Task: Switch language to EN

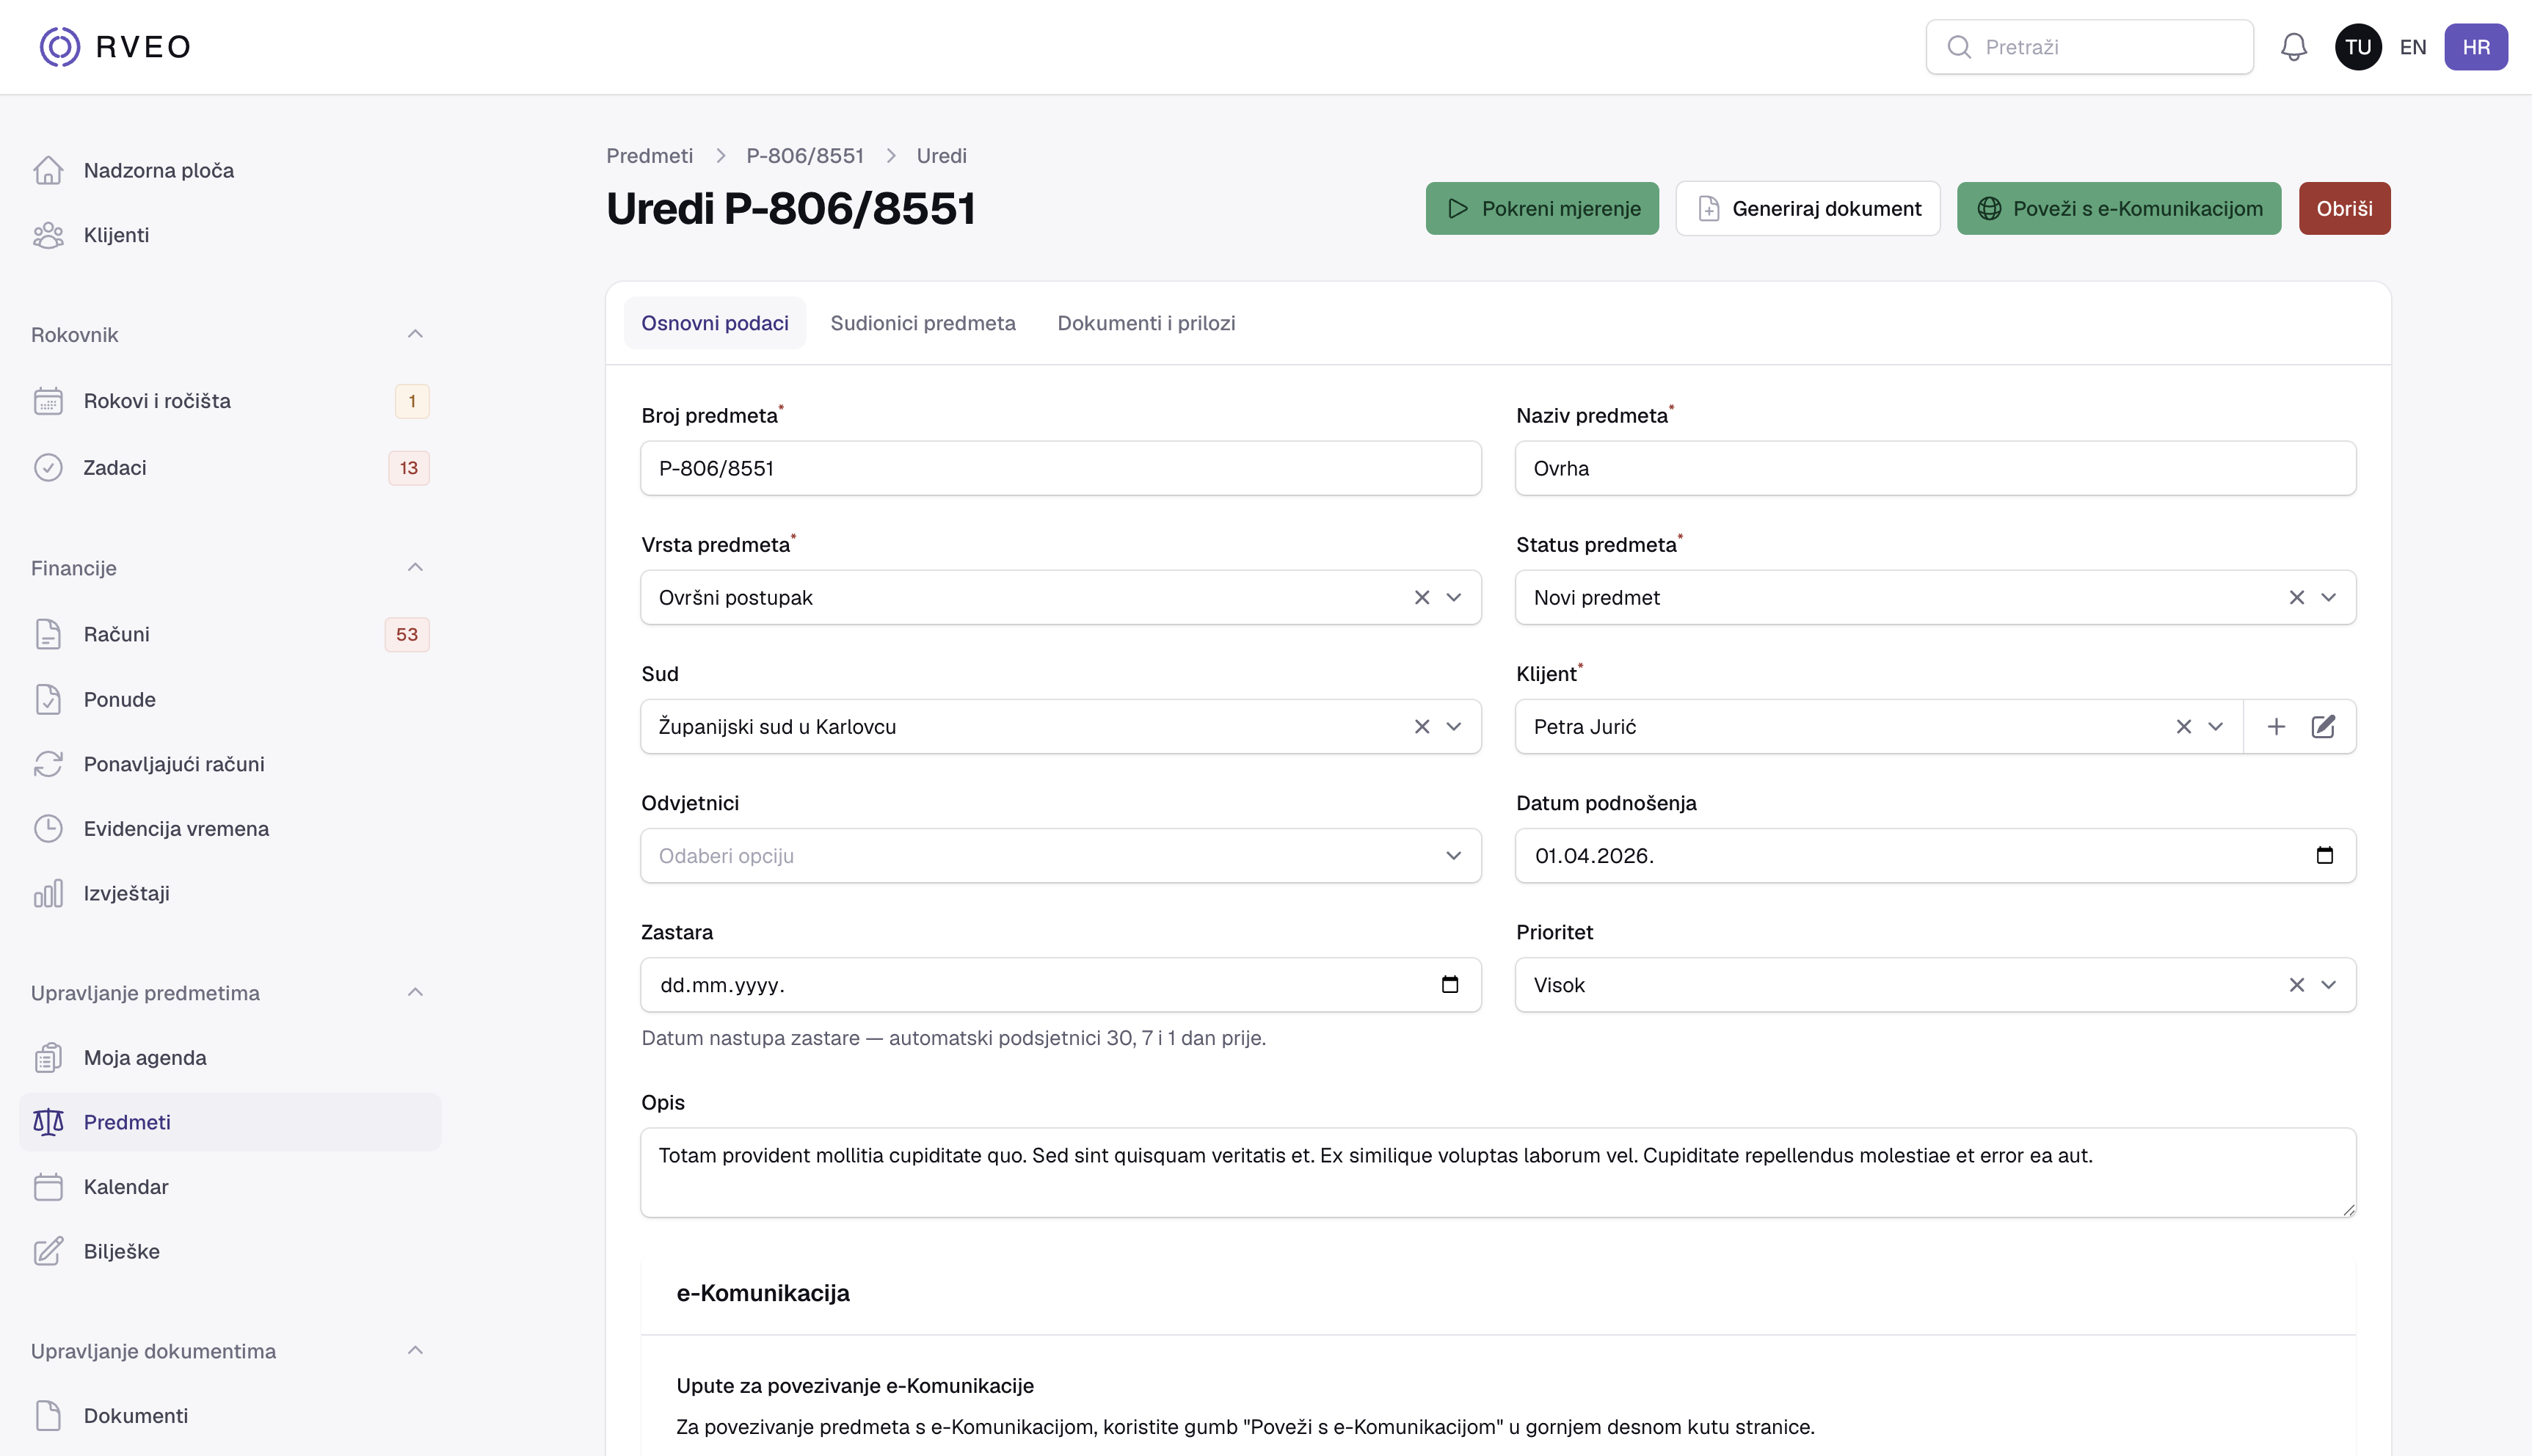Action: coord(2412,47)
